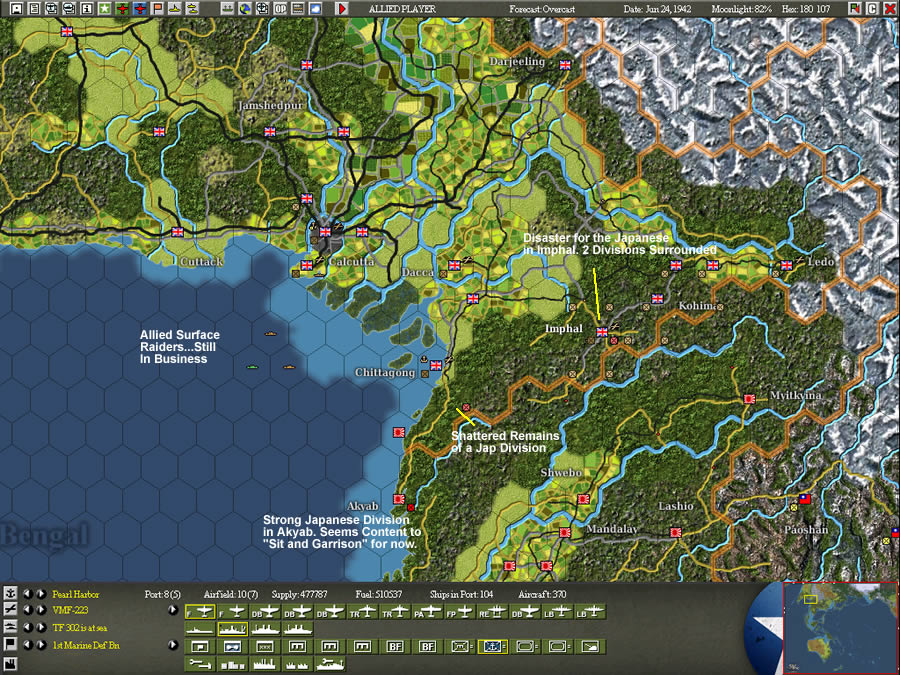Viewport: 900px width, 675px height.
Task: Expand aircraft list arrow right of VMF-223
Action: (x=173, y=610)
